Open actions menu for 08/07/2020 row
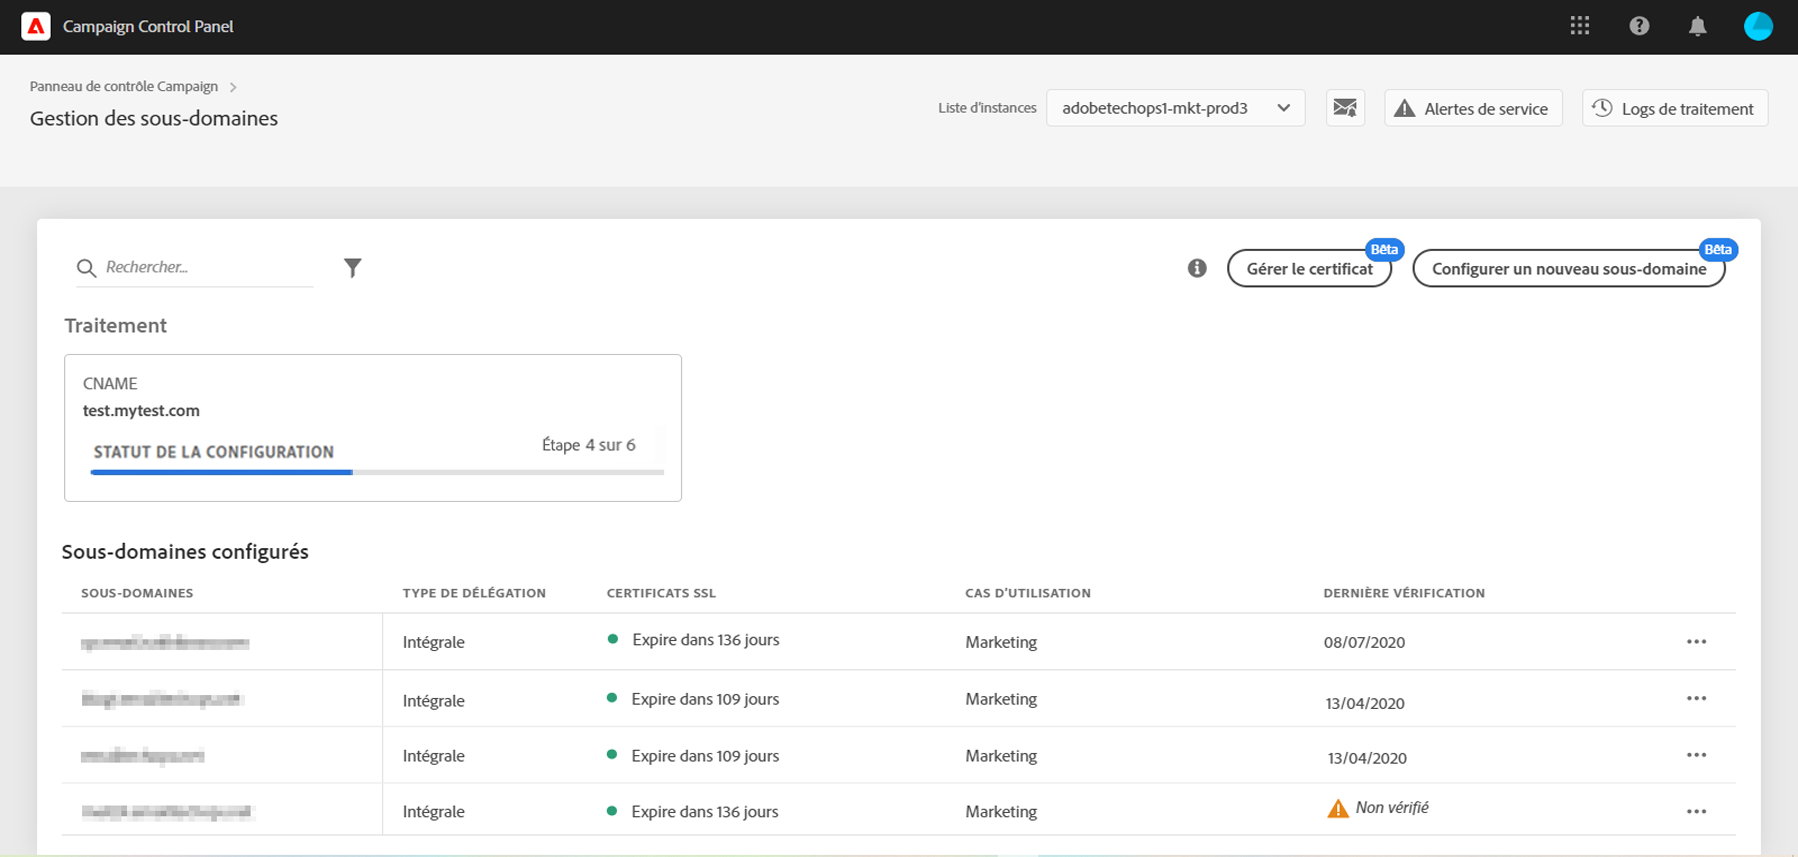Viewport: 1798px width, 857px height. coord(1696,642)
